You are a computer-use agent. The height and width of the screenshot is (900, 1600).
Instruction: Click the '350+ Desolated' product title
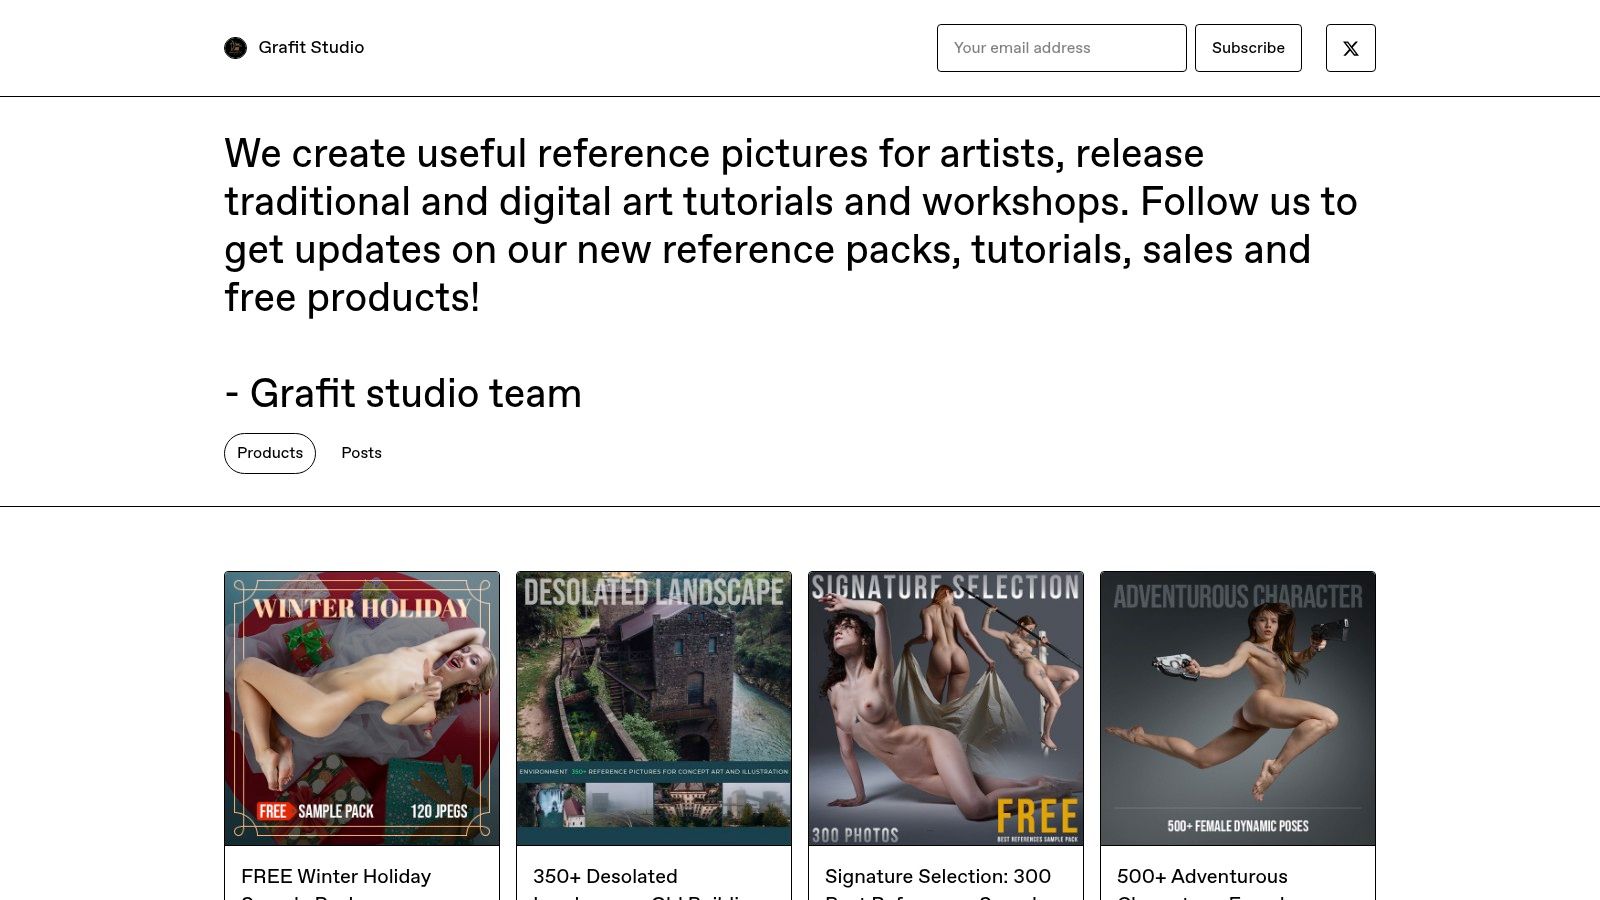pos(605,877)
